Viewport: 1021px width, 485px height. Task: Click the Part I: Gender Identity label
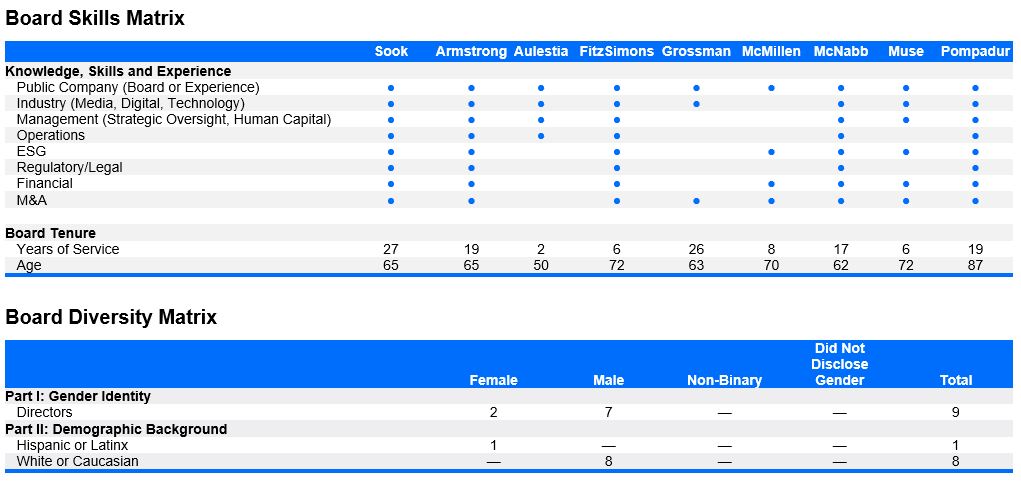pos(78,396)
